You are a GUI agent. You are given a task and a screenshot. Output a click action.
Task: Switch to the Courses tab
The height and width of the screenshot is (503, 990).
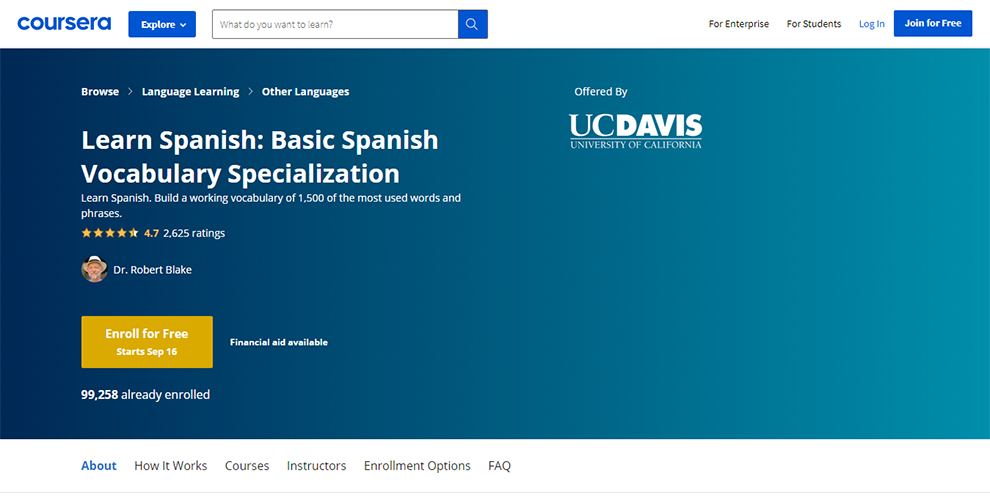(247, 466)
